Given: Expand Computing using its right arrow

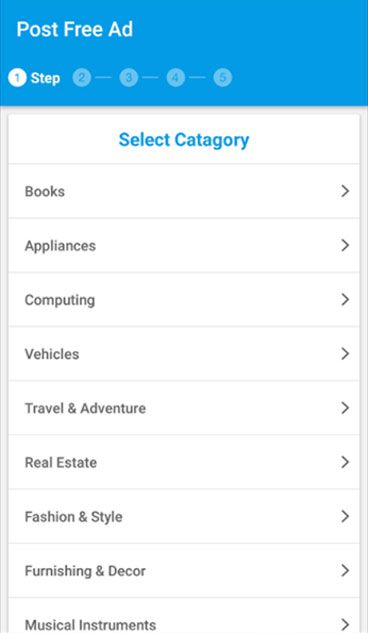Looking at the screenshot, I should click(345, 300).
